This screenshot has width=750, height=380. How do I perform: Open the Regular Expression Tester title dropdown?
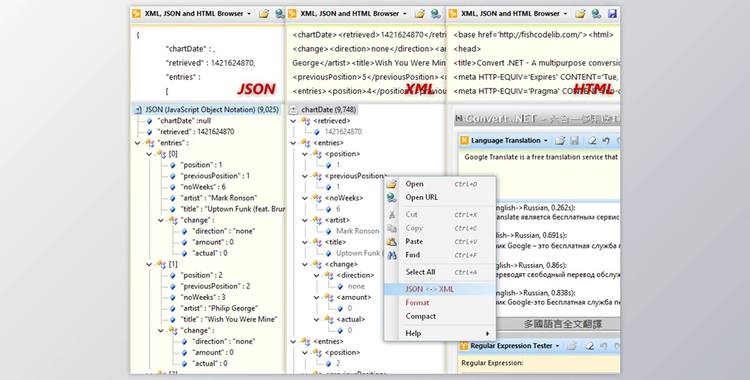pyautogui.click(x=557, y=346)
